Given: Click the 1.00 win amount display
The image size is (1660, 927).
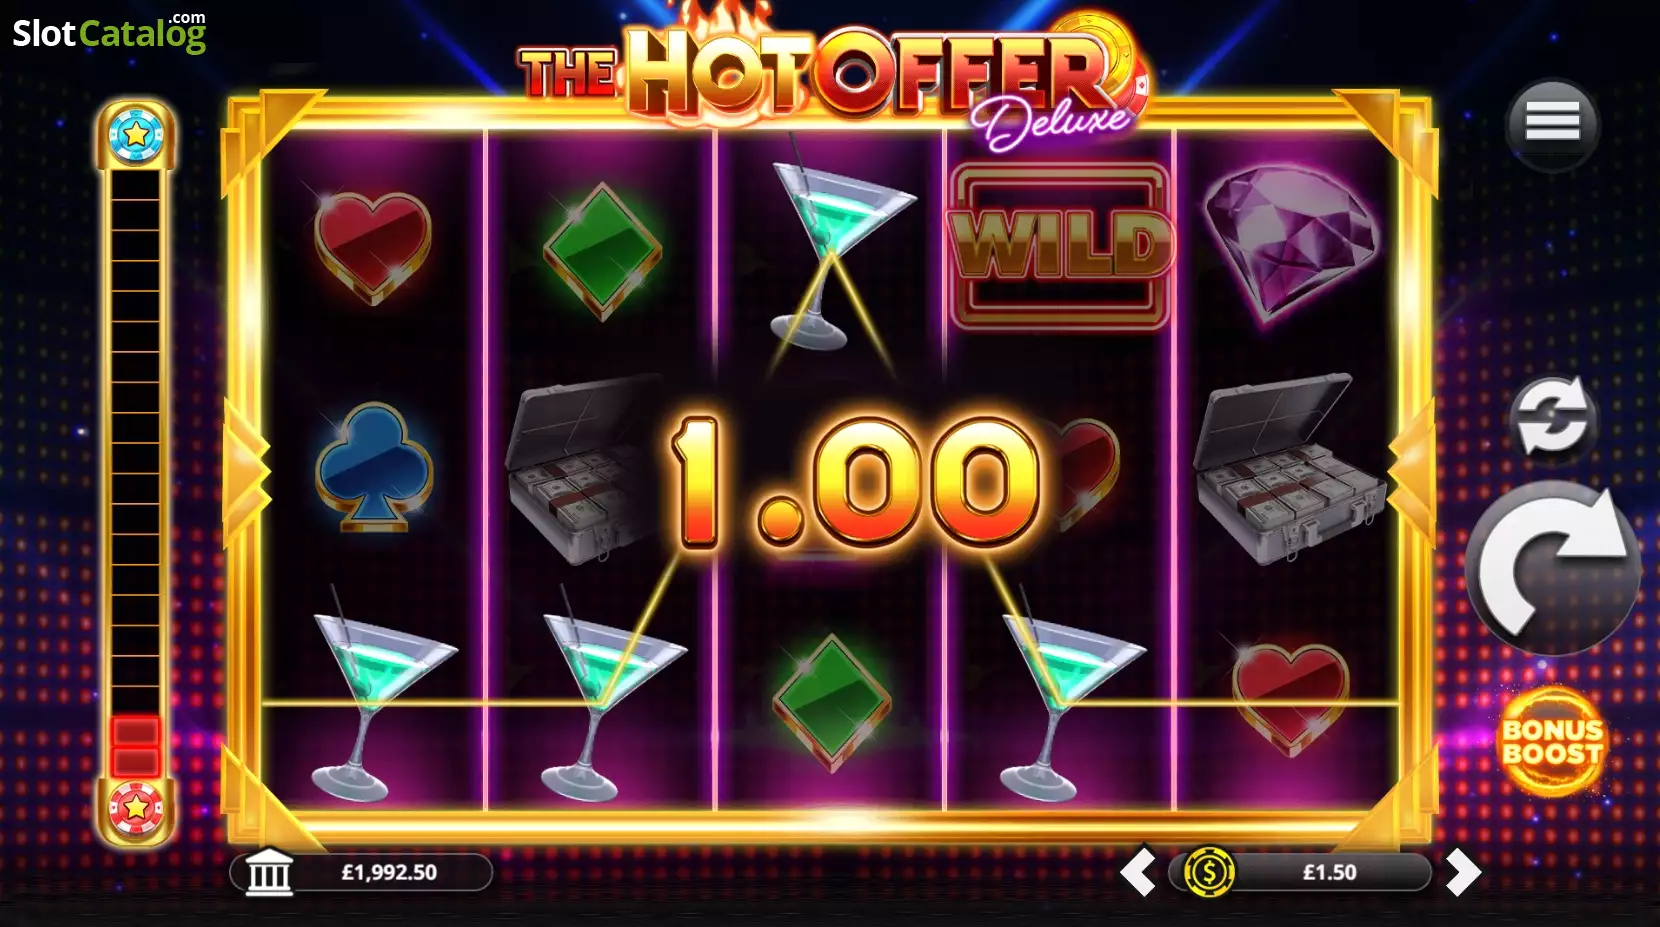Looking at the screenshot, I should (x=856, y=482).
